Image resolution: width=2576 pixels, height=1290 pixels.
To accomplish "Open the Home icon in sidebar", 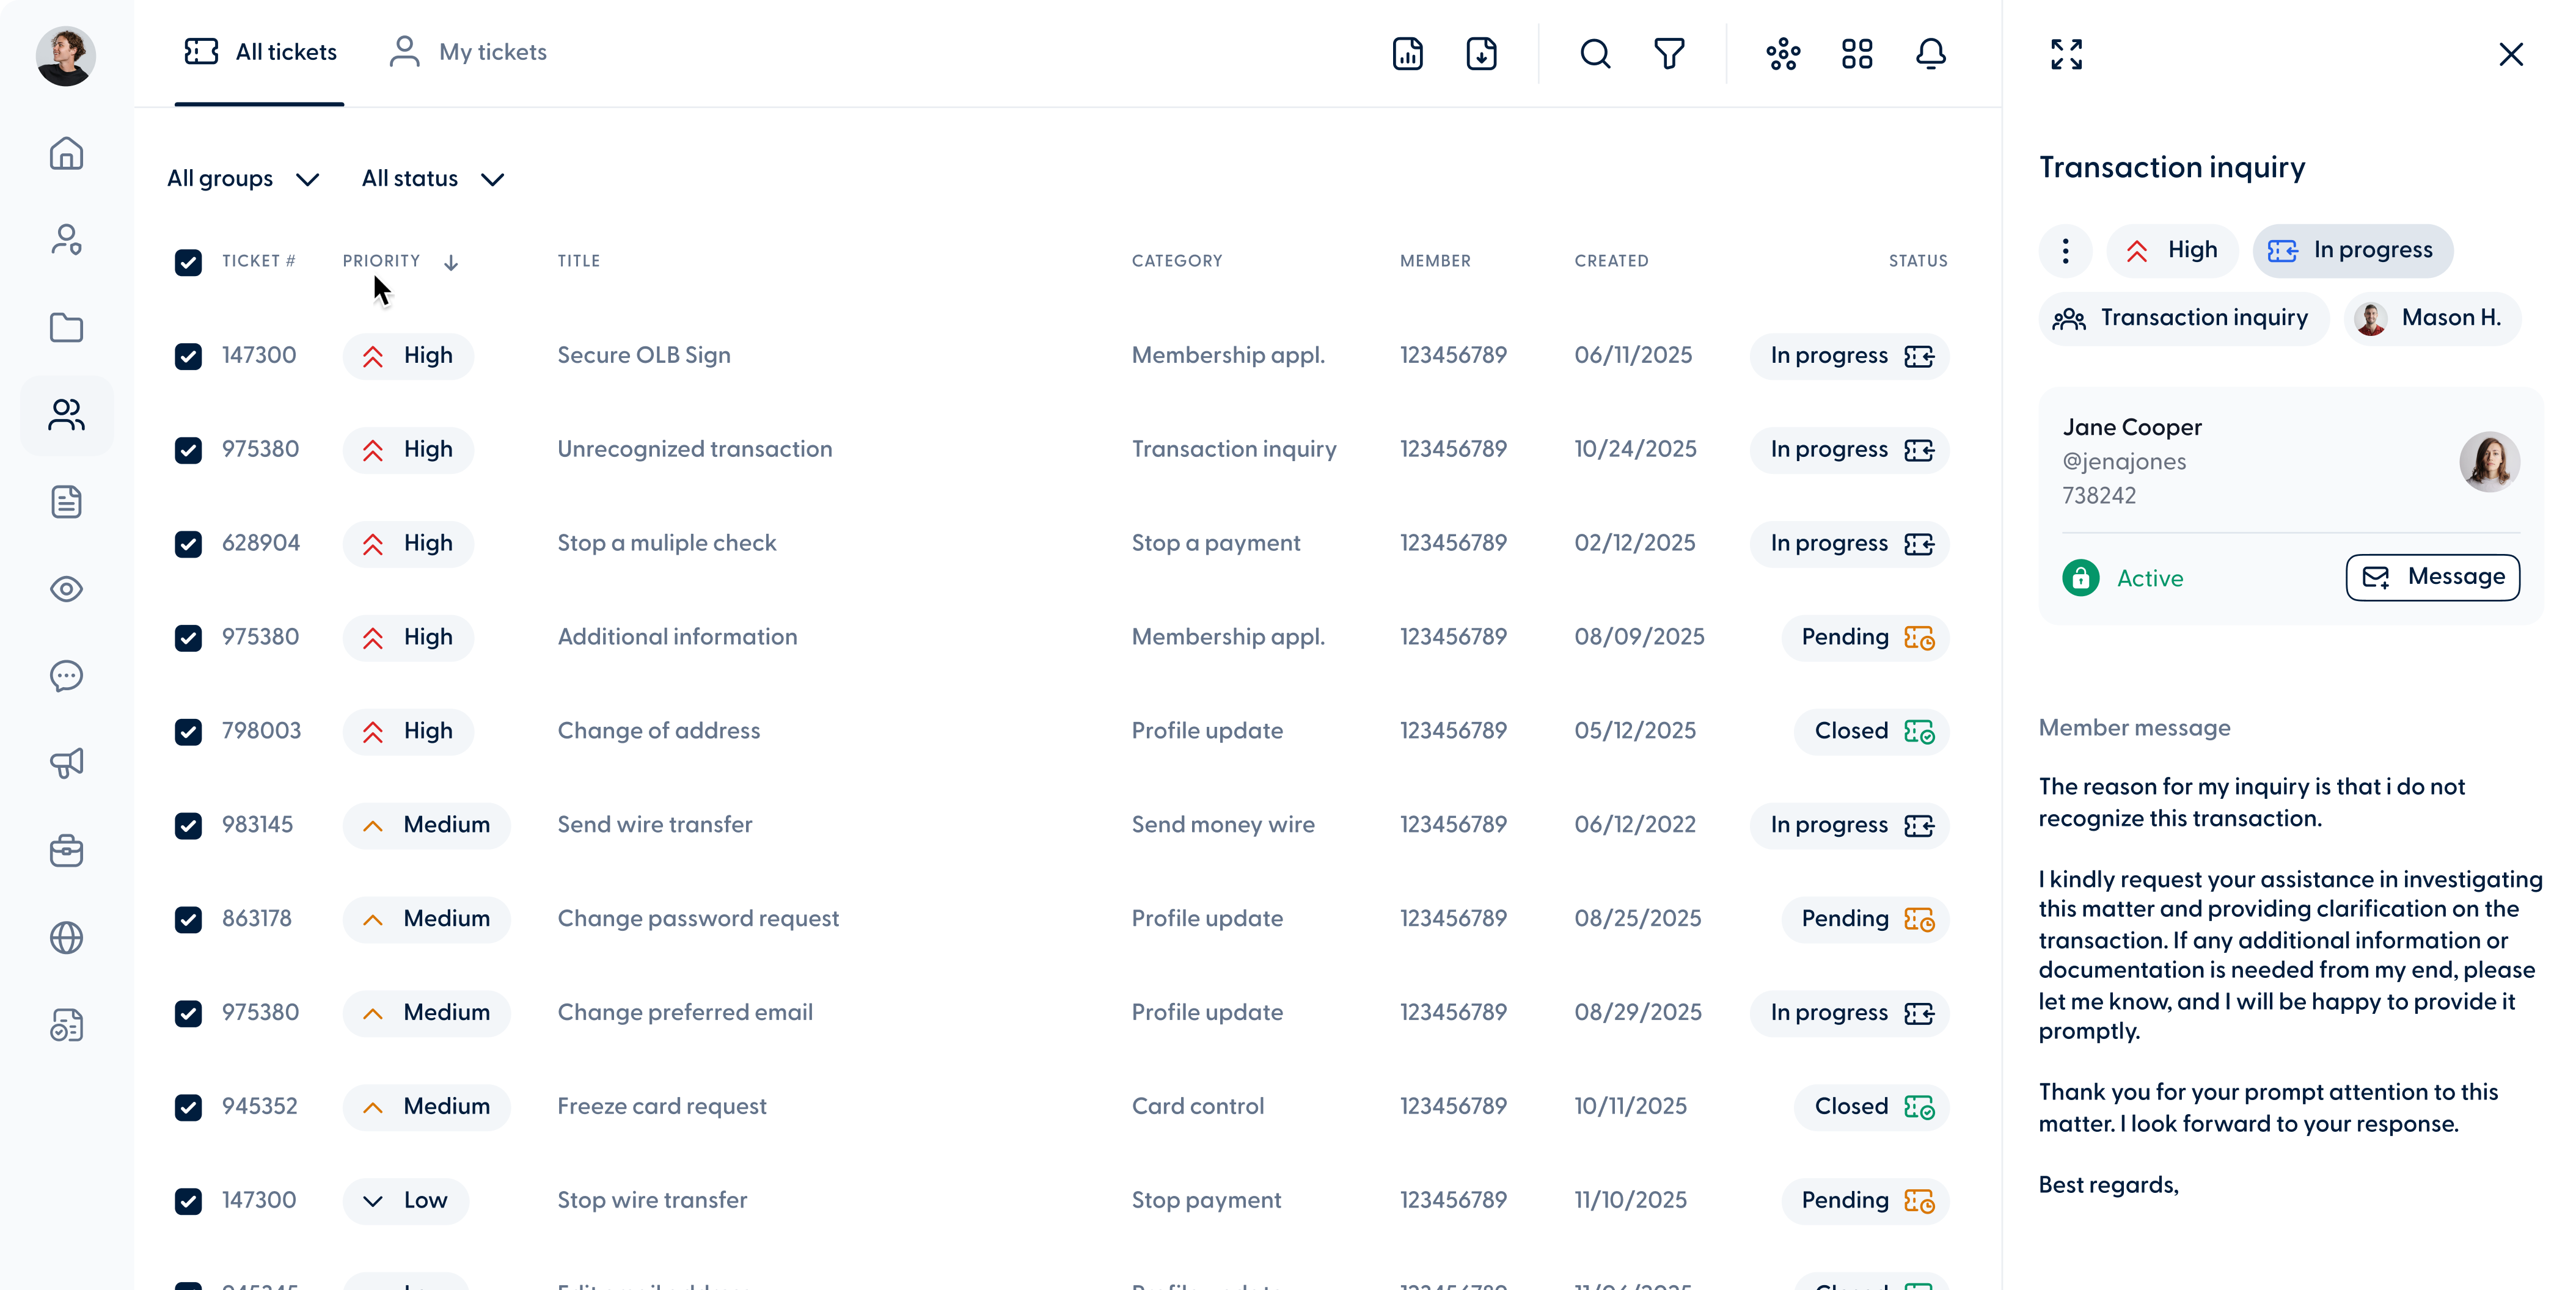I will [66, 153].
